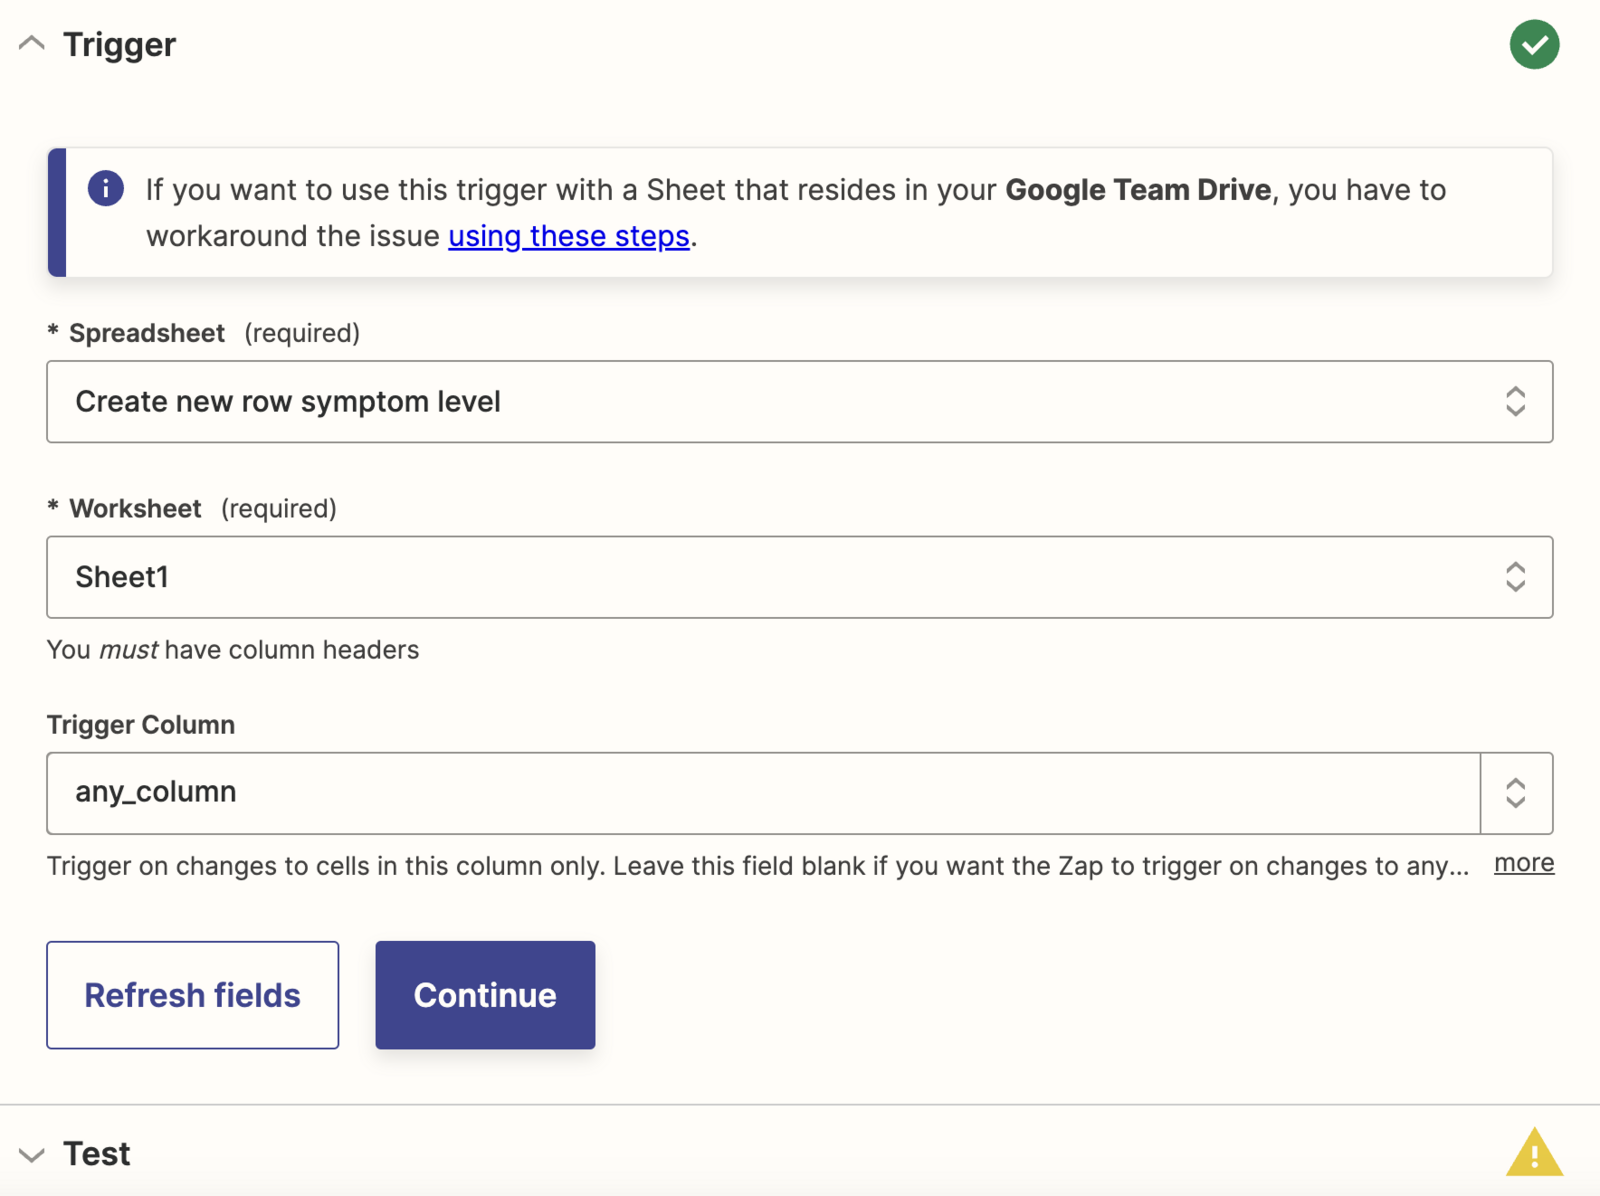This screenshot has height=1196, width=1600.
Task: Click the Trigger Column label
Action: click(x=141, y=725)
